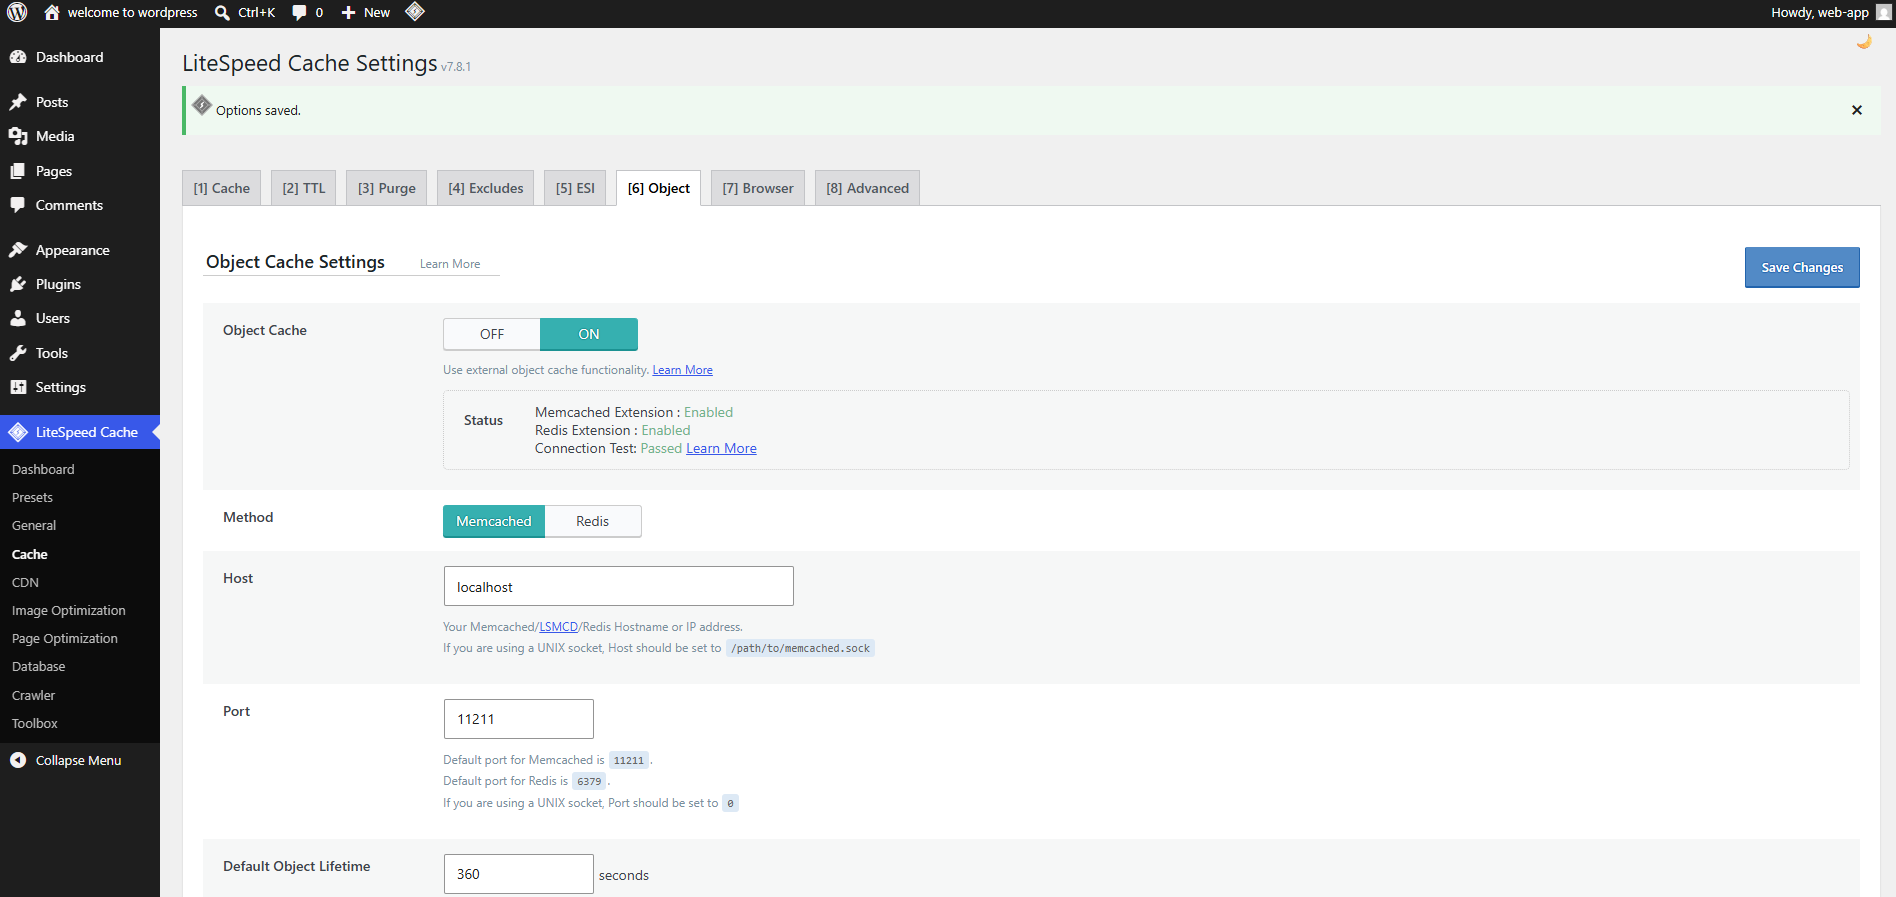Click the '6379' Redis port code text
This screenshot has height=897, width=1896.
[x=589, y=781]
